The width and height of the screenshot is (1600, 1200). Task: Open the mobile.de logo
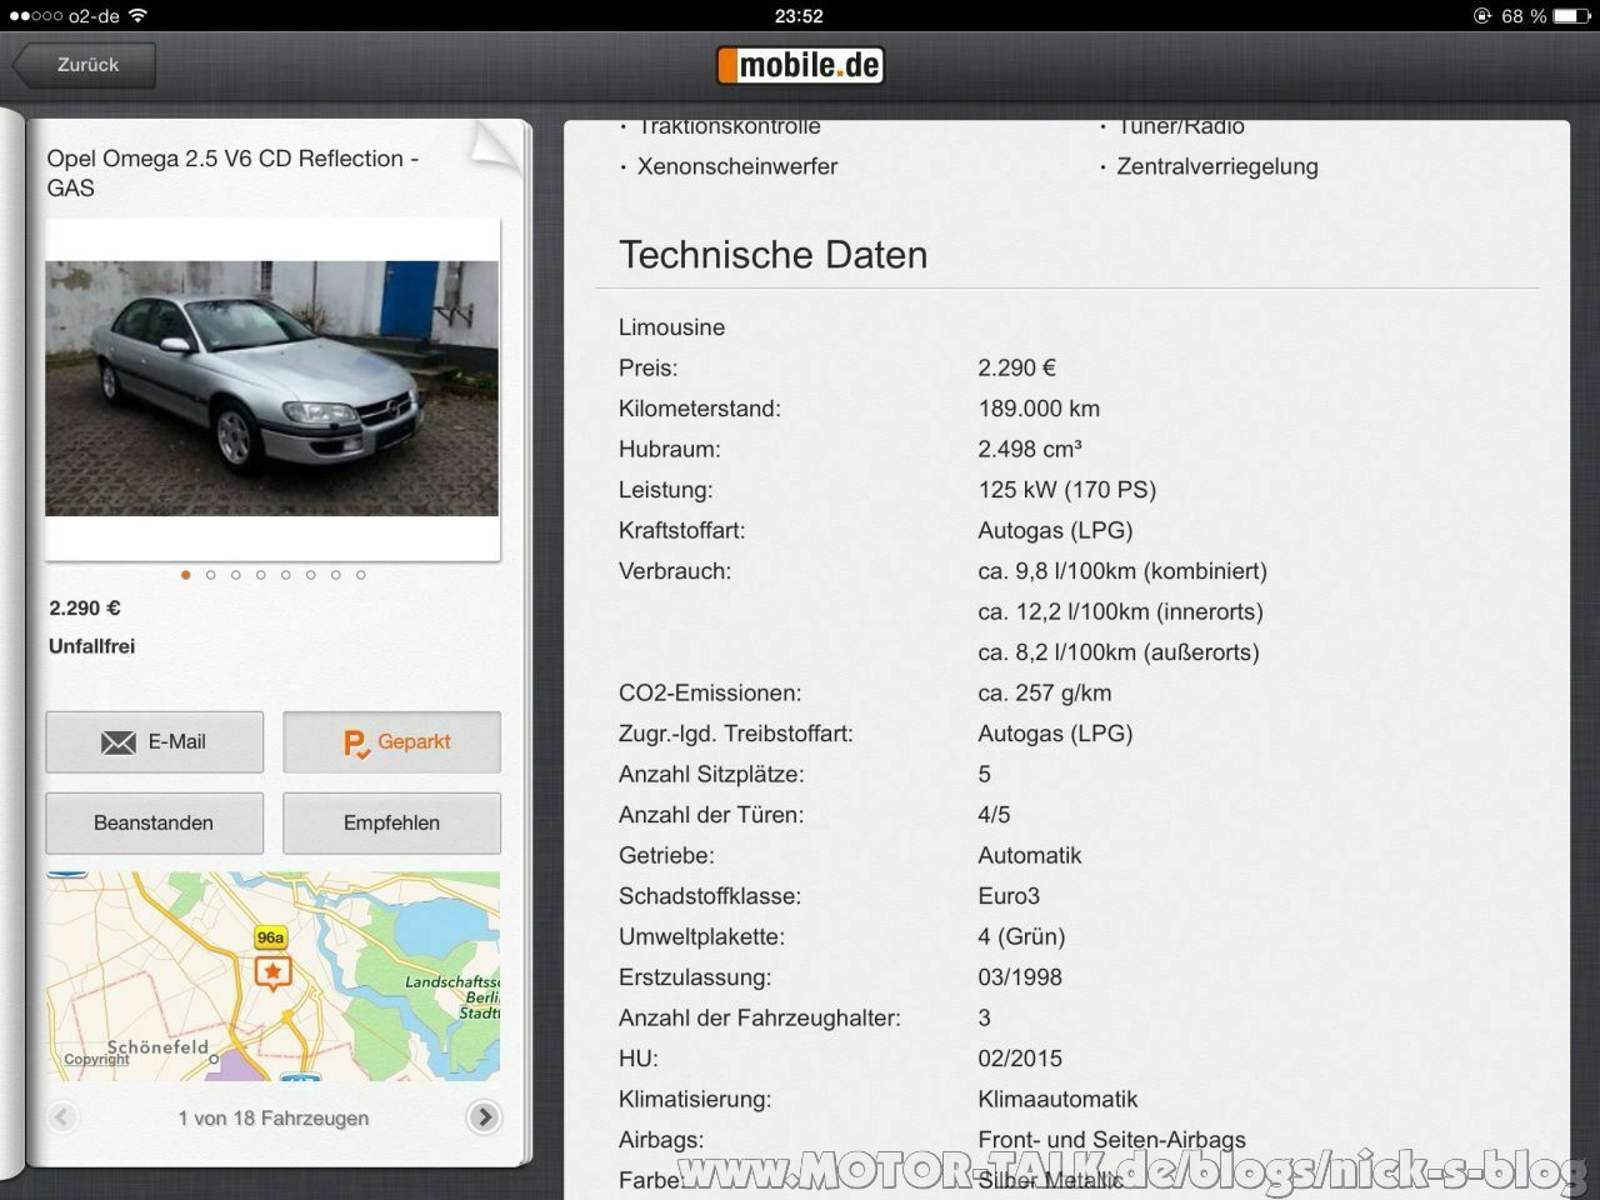coord(800,66)
